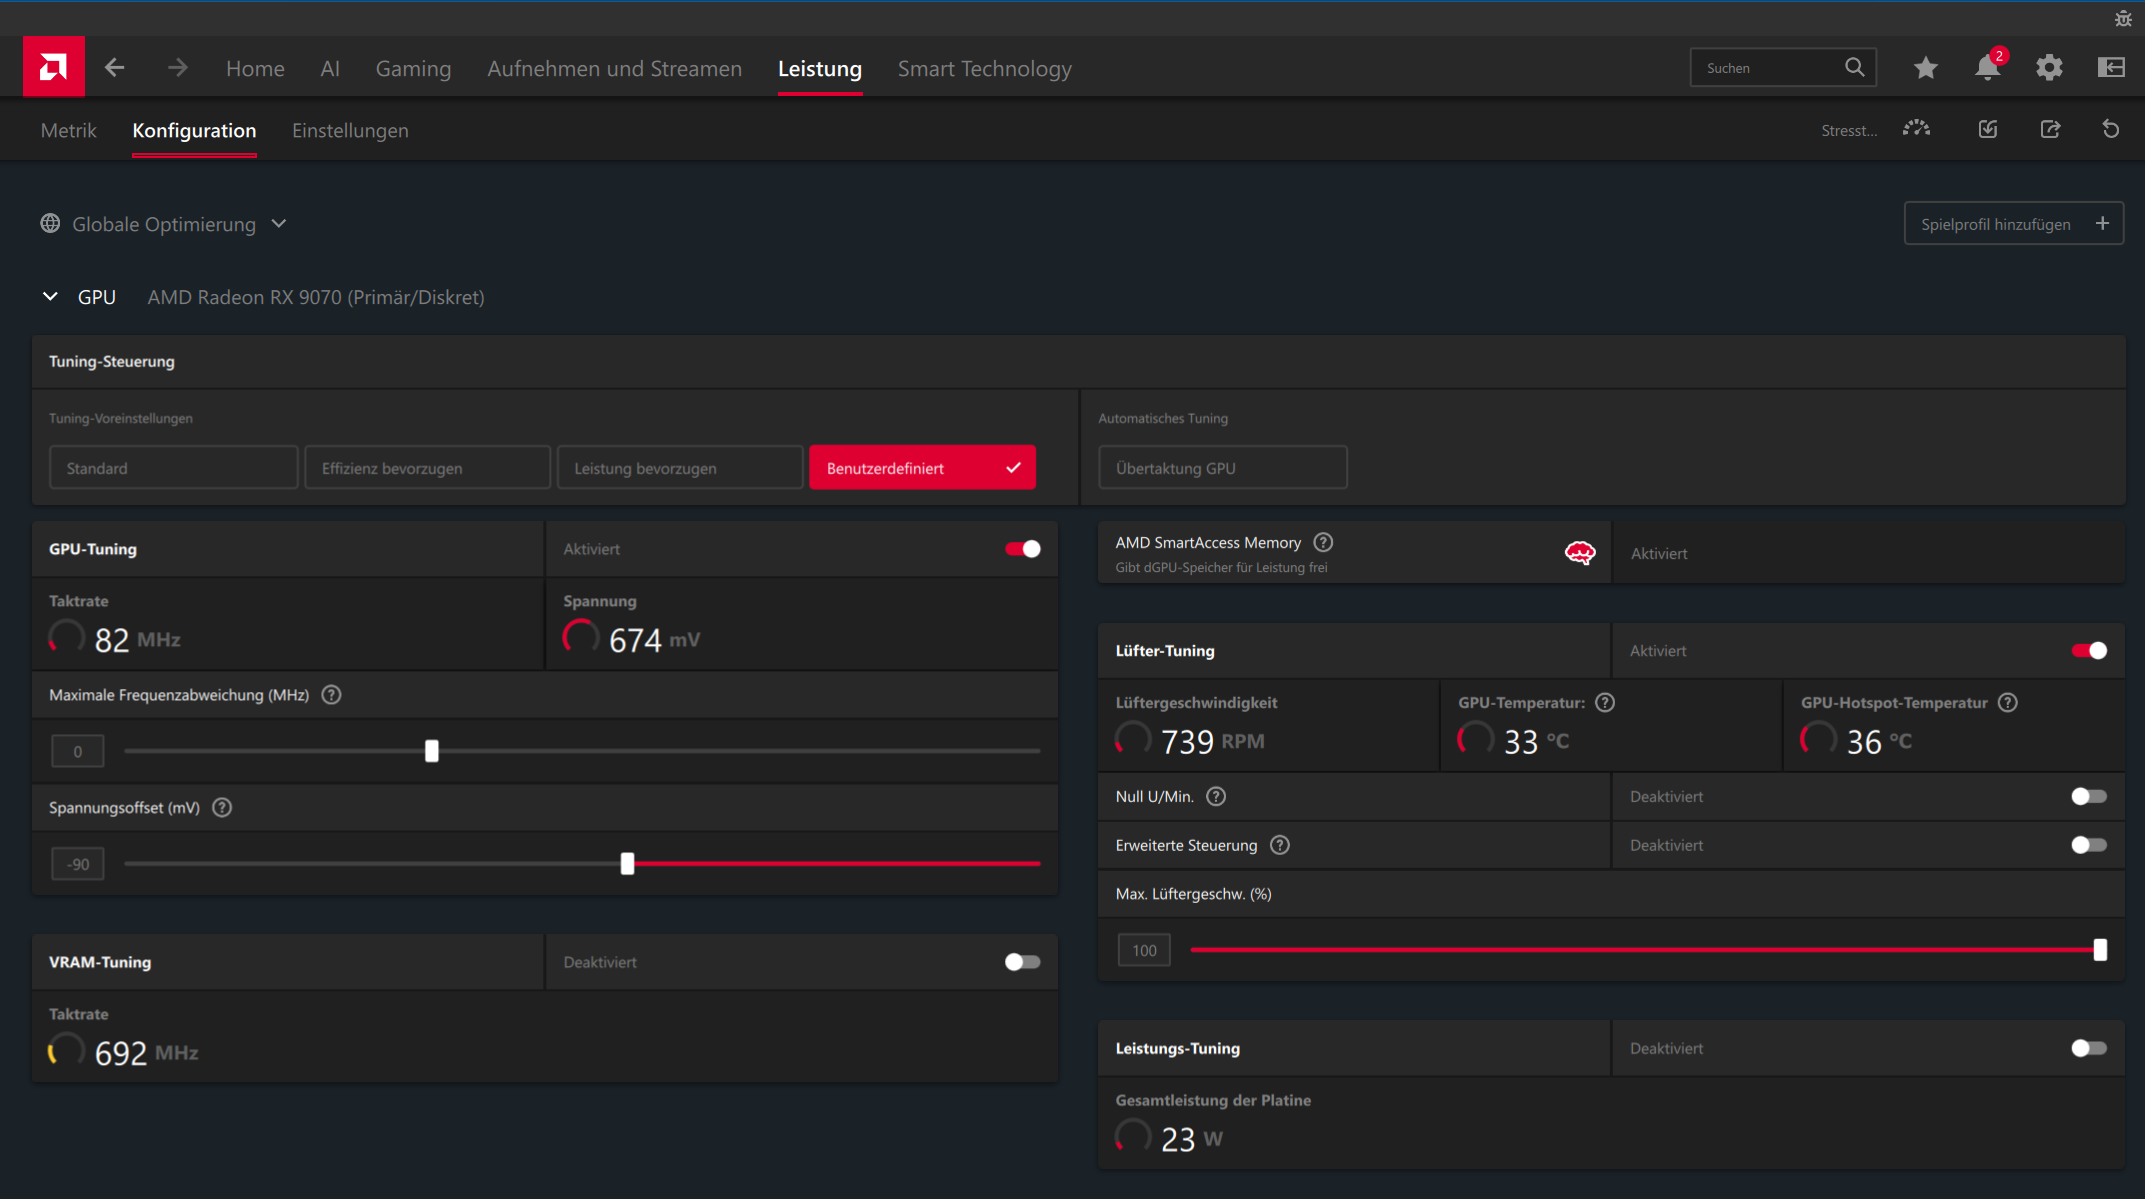This screenshot has height=1199, width=2145.
Task: Enable the VRAM-Tuning toggle
Action: click(1022, 962)
